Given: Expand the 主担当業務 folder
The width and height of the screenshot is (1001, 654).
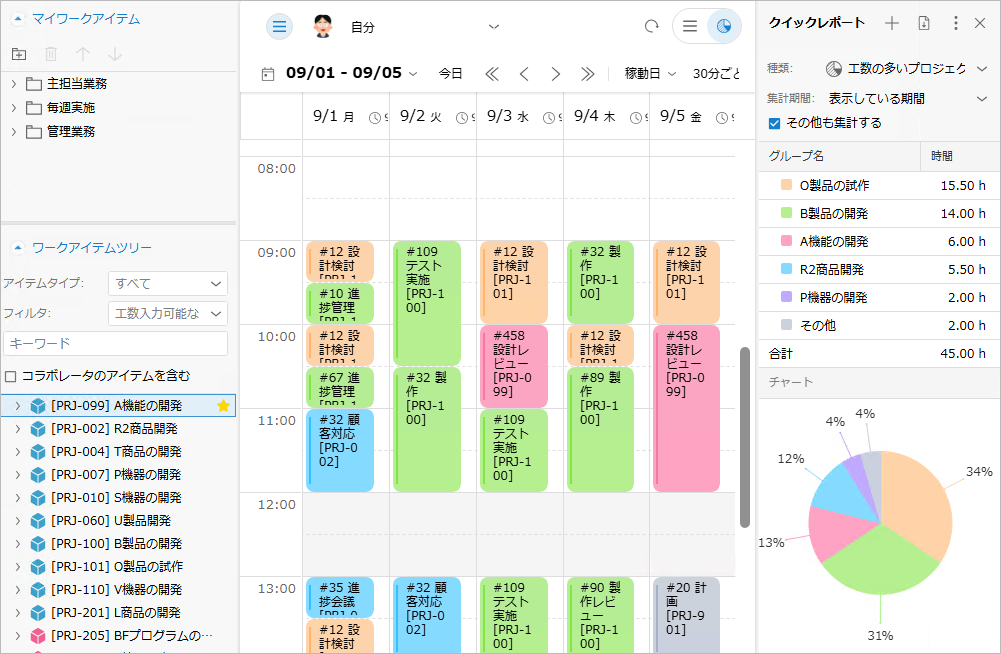Looking at the screenshot, I should coord(14,83).
